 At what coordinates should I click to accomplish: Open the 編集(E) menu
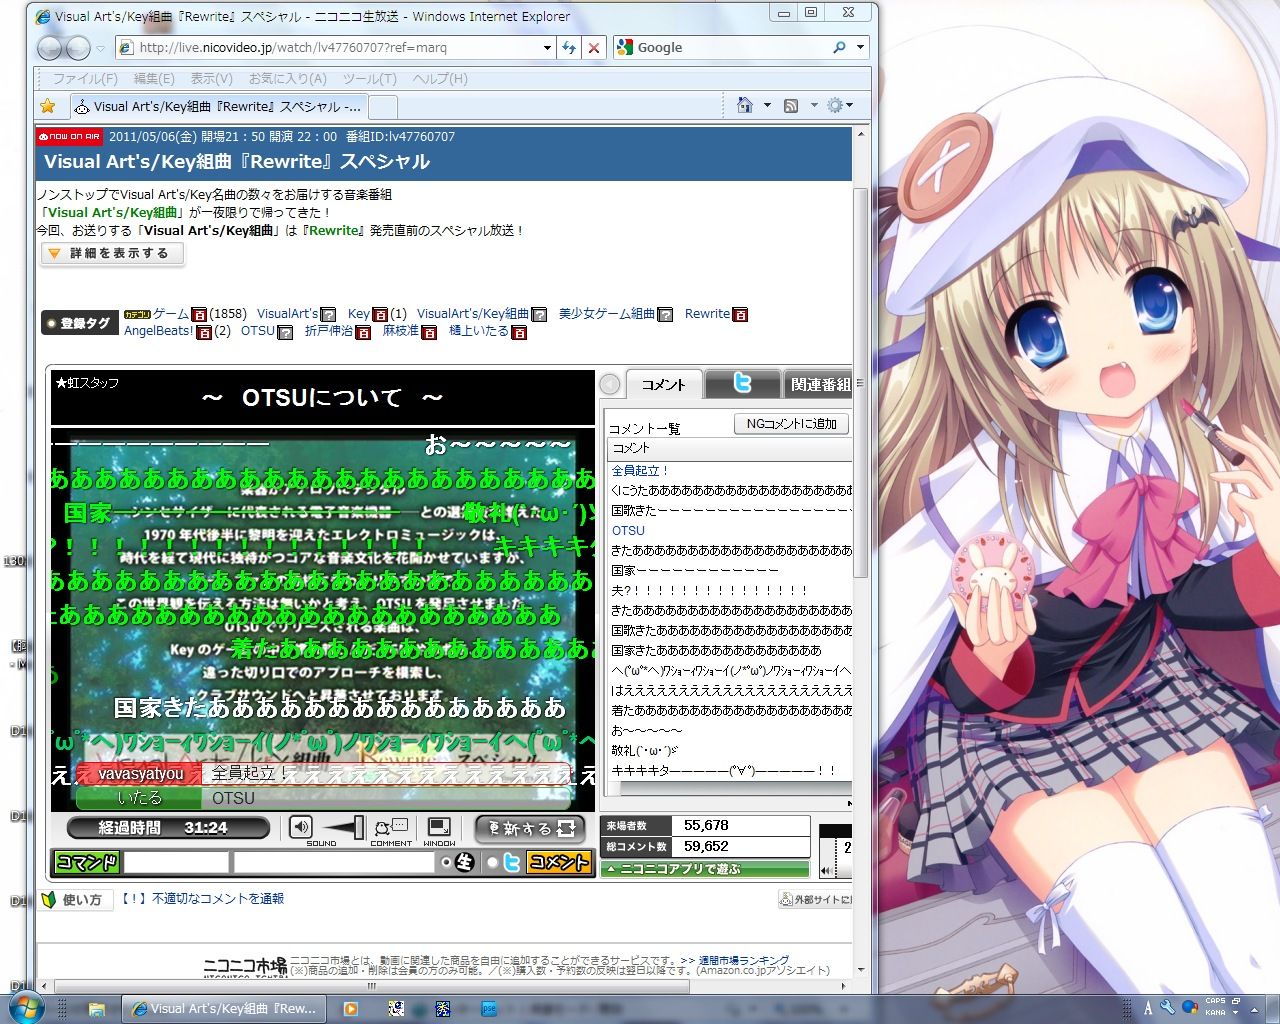pyautogui.click(x=154, y=79)
